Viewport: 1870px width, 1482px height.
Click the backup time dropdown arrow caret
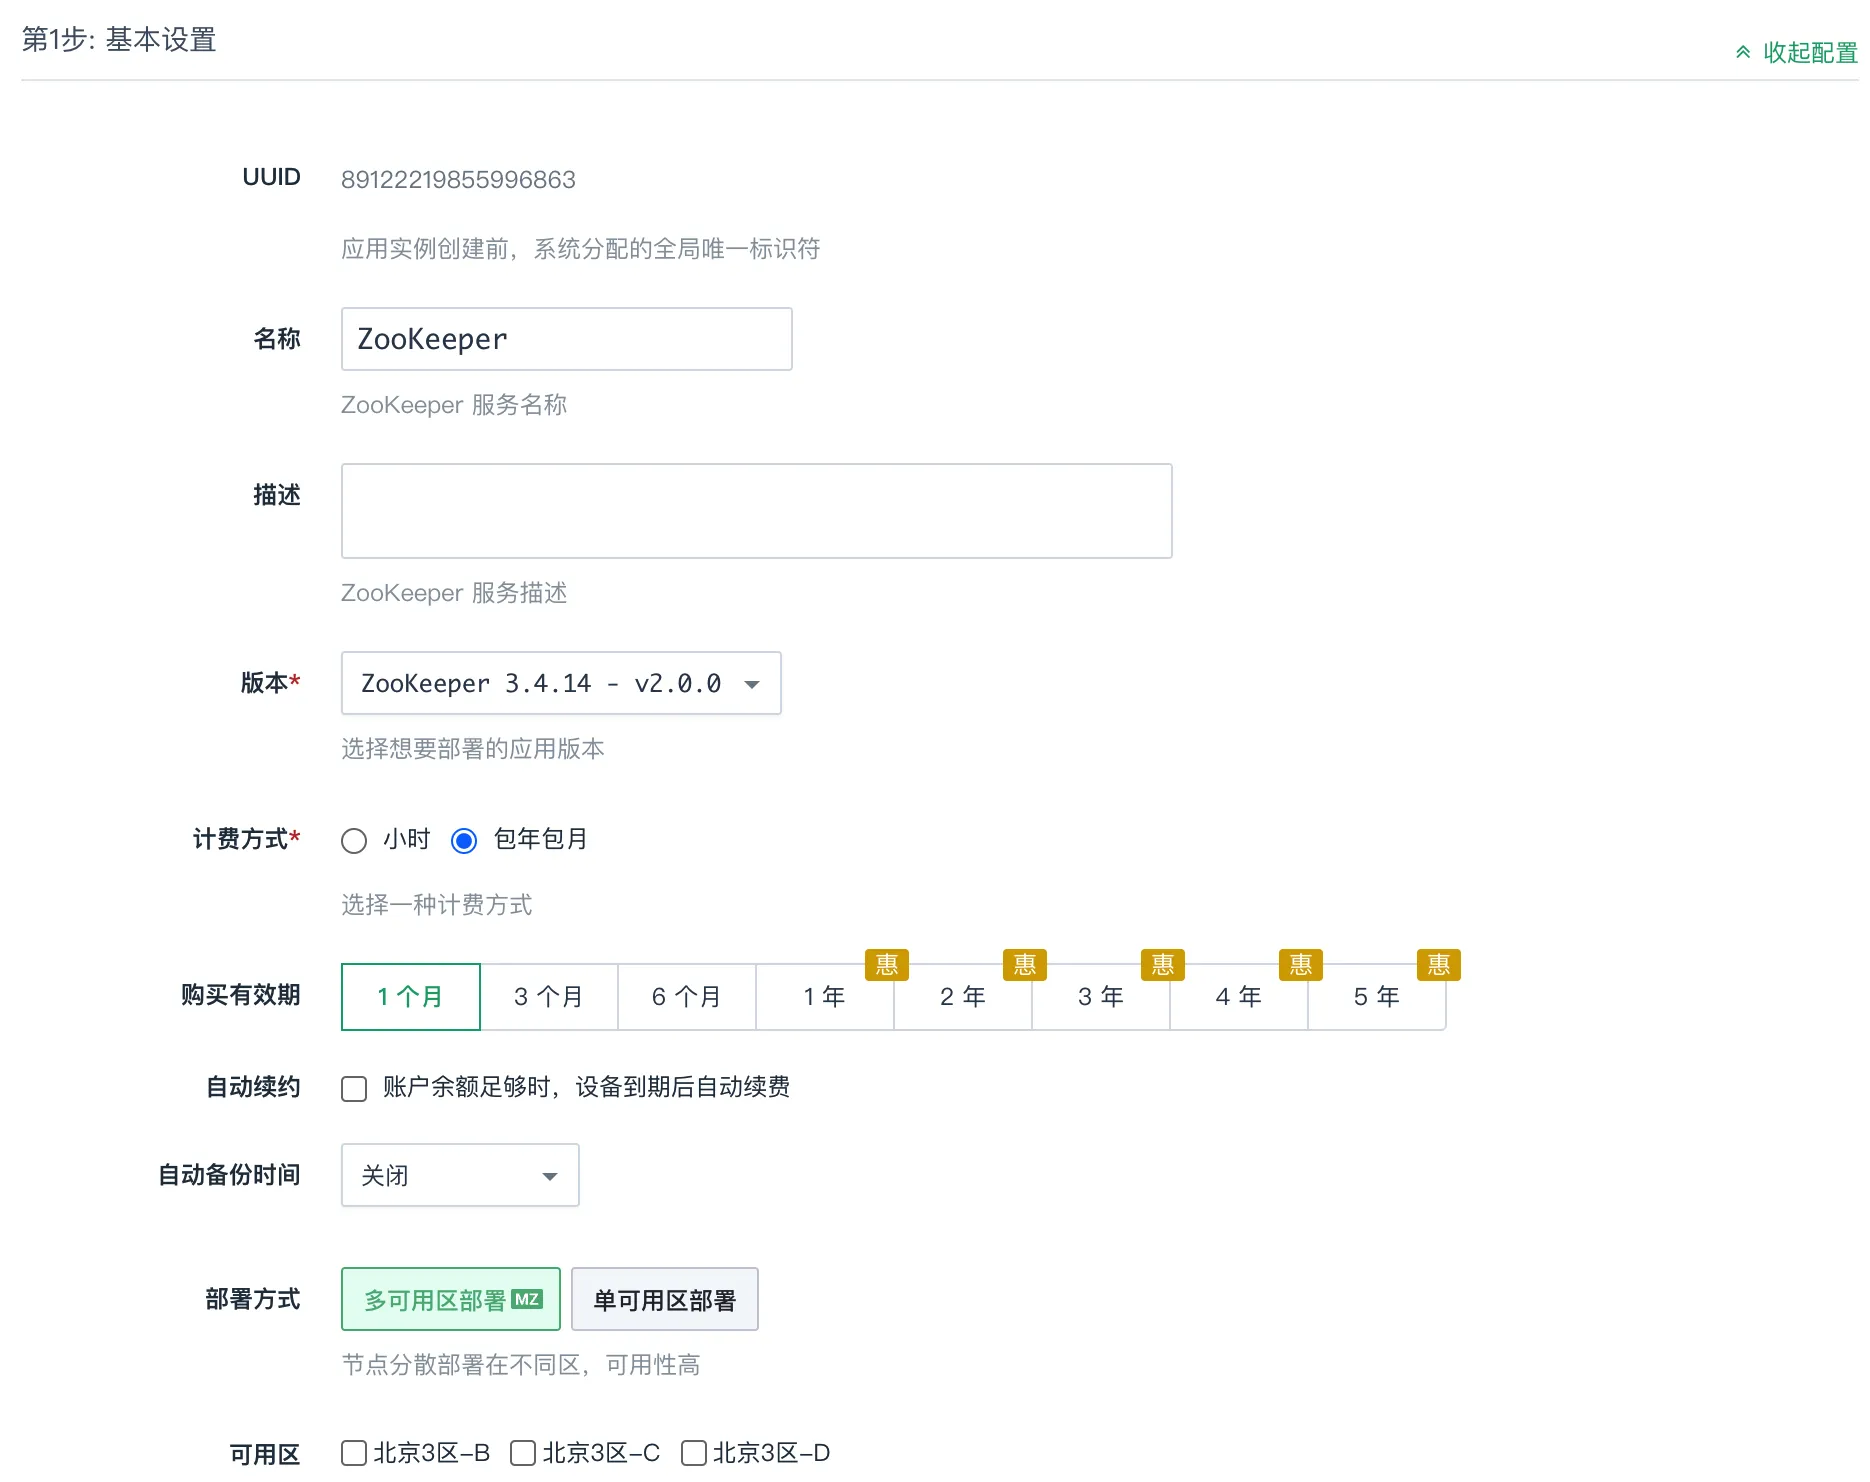coord(550,1177)
